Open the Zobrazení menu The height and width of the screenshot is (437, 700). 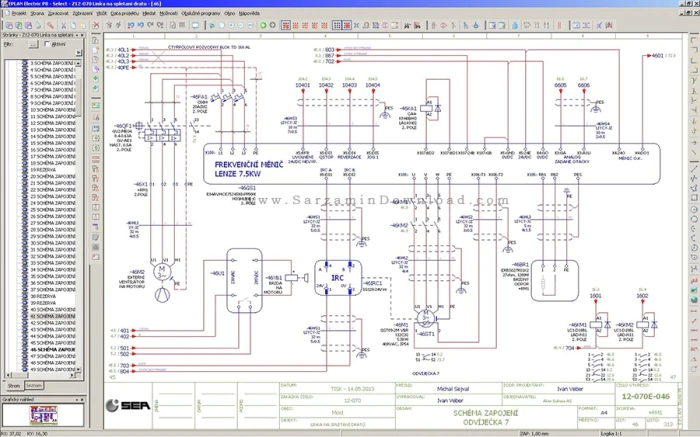pyautogui.click(x=82, y=13)
